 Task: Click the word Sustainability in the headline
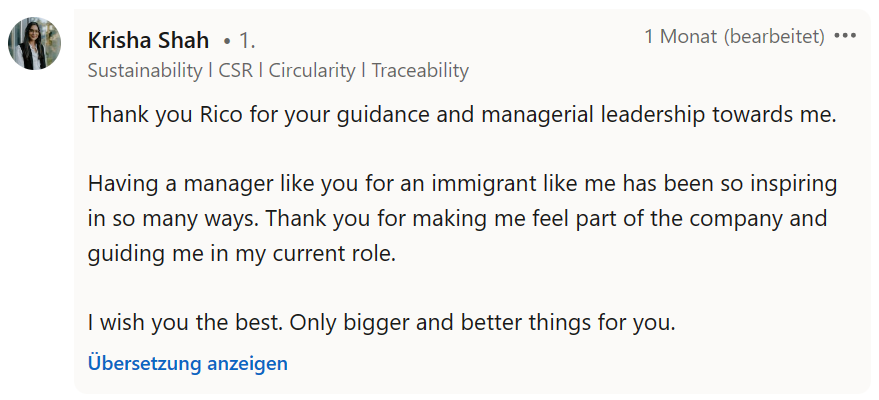pyautogui.click(x=145, y=71)
